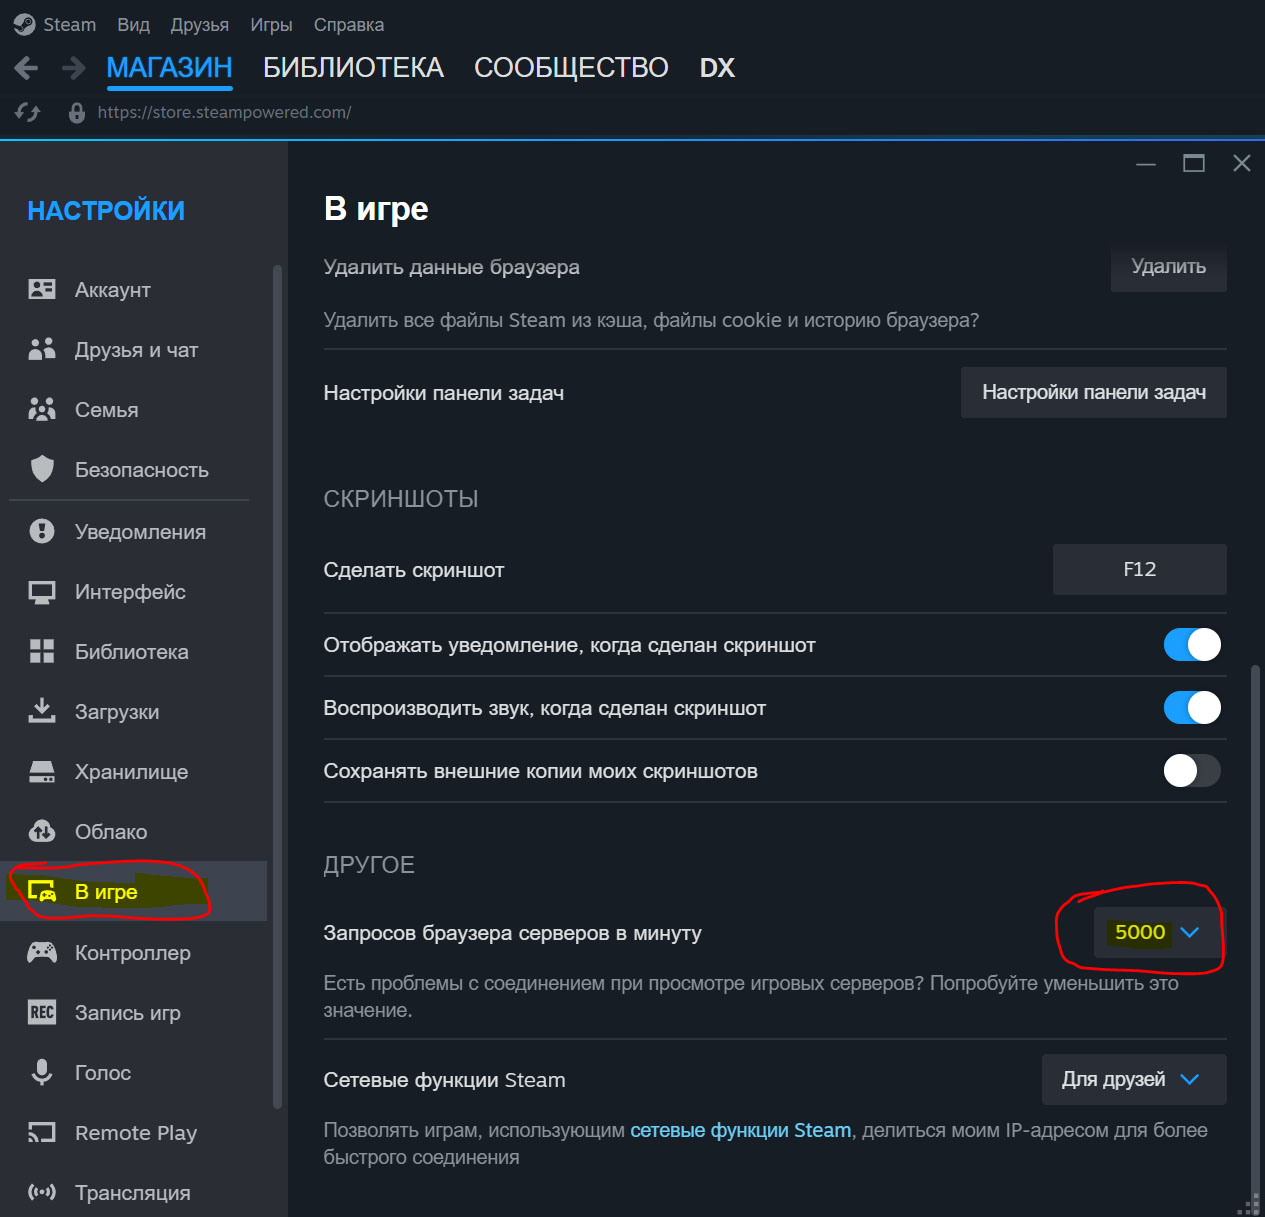Click the Steam logo icon in menu bar

(x=25, y=24)
